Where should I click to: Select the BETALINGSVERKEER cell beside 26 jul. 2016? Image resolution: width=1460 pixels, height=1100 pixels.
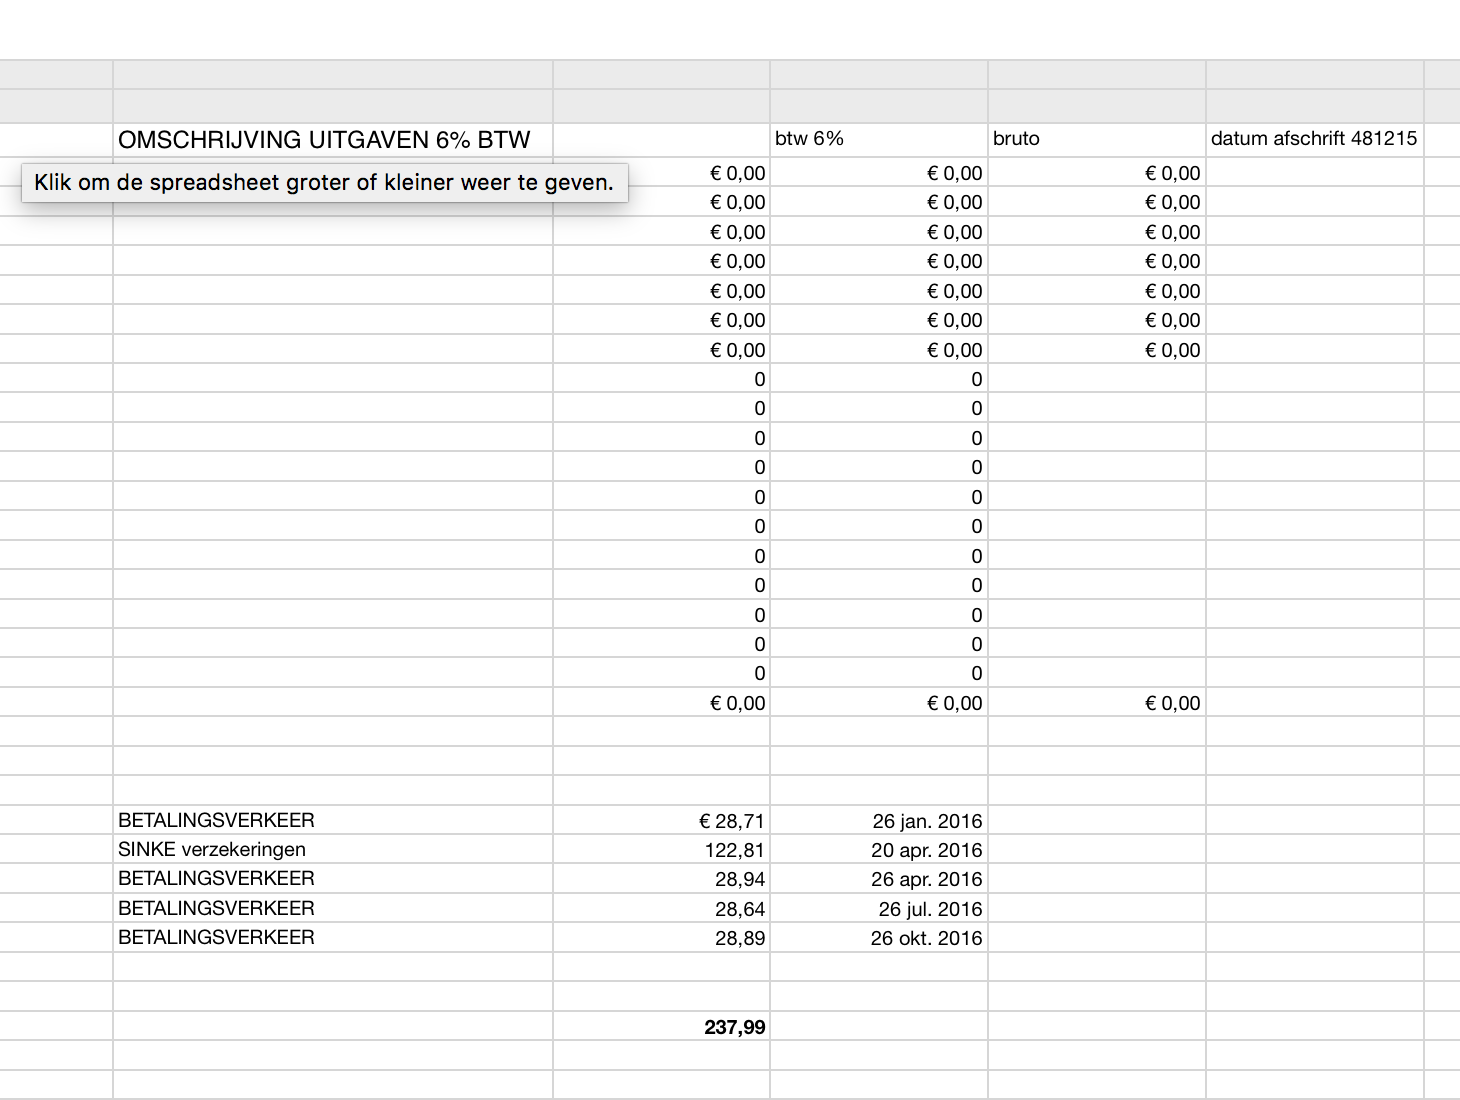coord(333,908)
